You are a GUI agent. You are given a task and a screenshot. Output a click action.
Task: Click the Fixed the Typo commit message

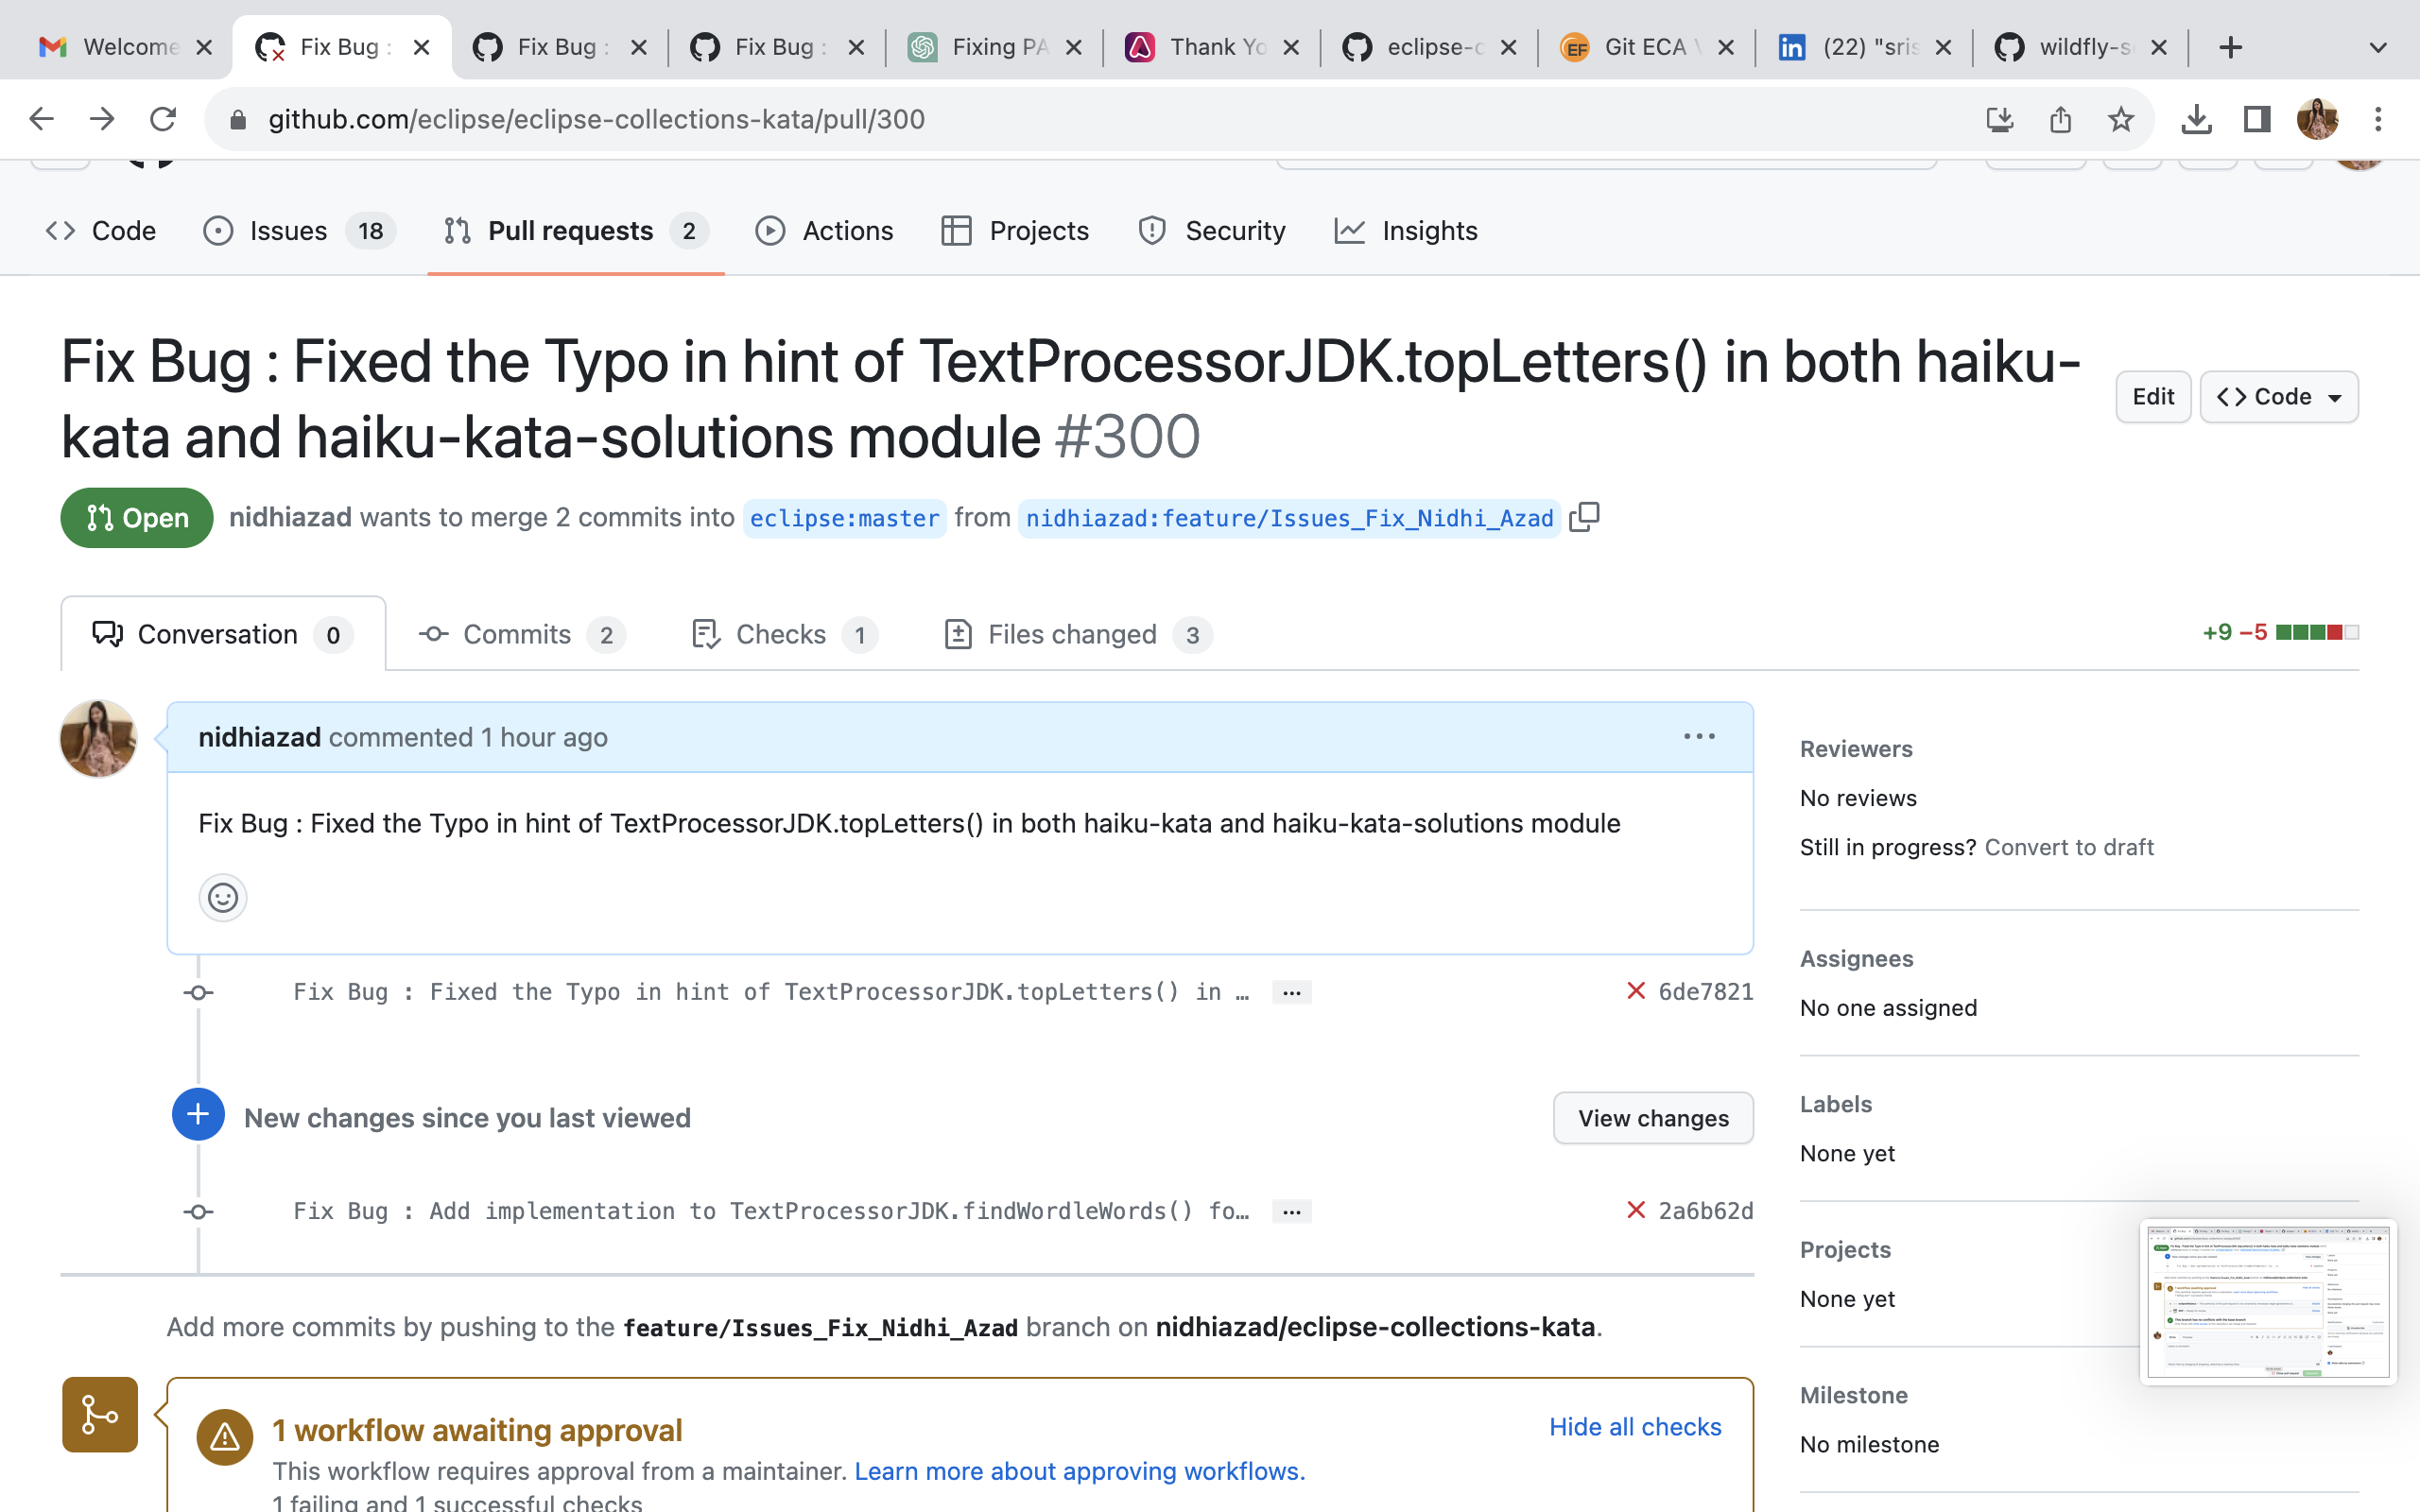[x=771, y=991]
